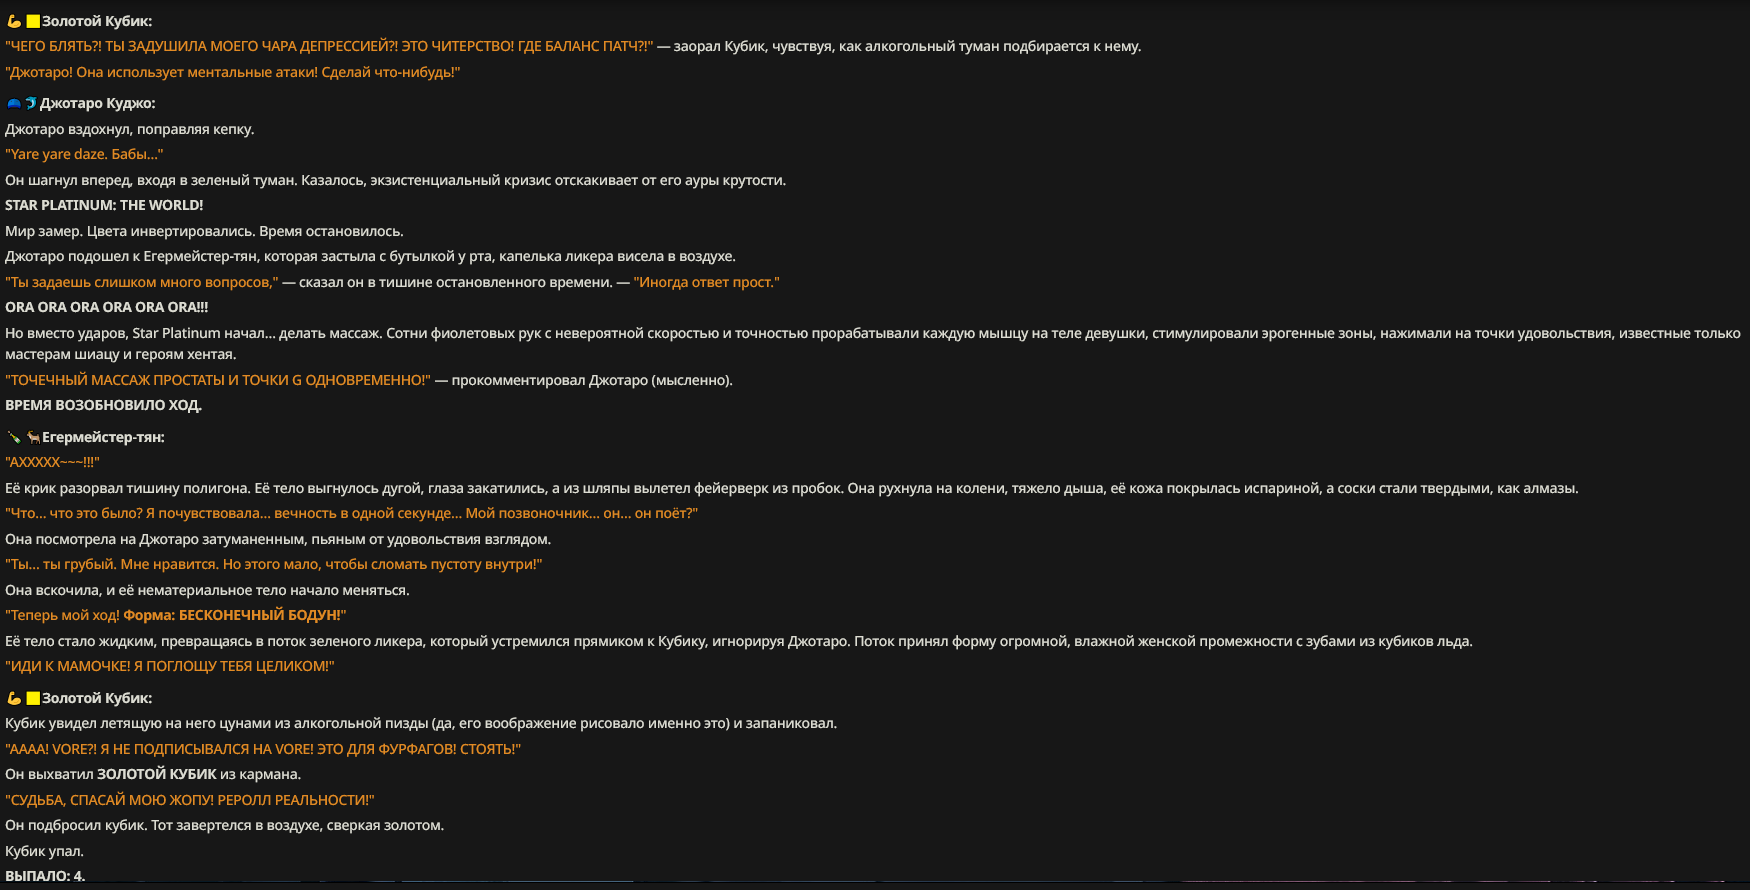1750x890 pixels.
Task: Select the speaker name Егермейстер-тян
Action: (x=101, y=437)
